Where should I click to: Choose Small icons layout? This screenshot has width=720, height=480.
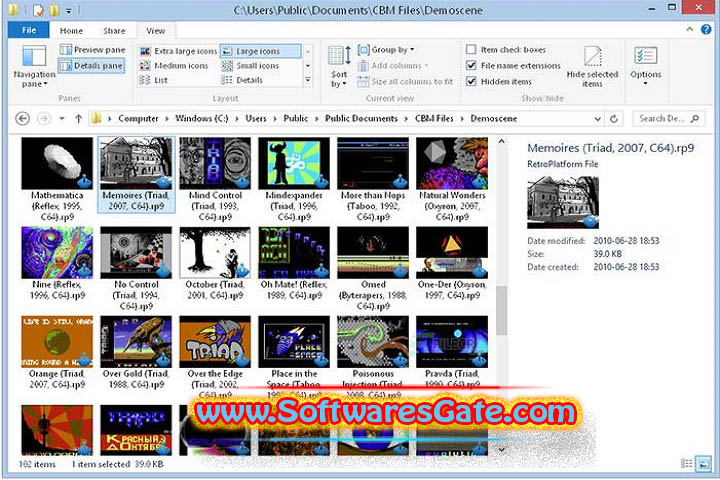tap(250, 66)
